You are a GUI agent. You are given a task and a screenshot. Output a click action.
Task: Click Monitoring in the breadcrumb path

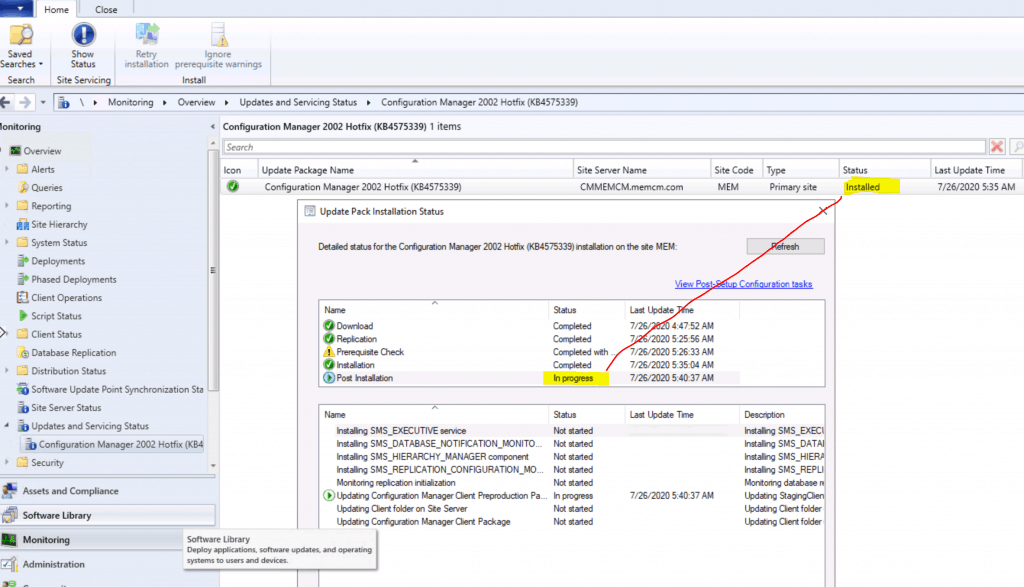[131, 103]
